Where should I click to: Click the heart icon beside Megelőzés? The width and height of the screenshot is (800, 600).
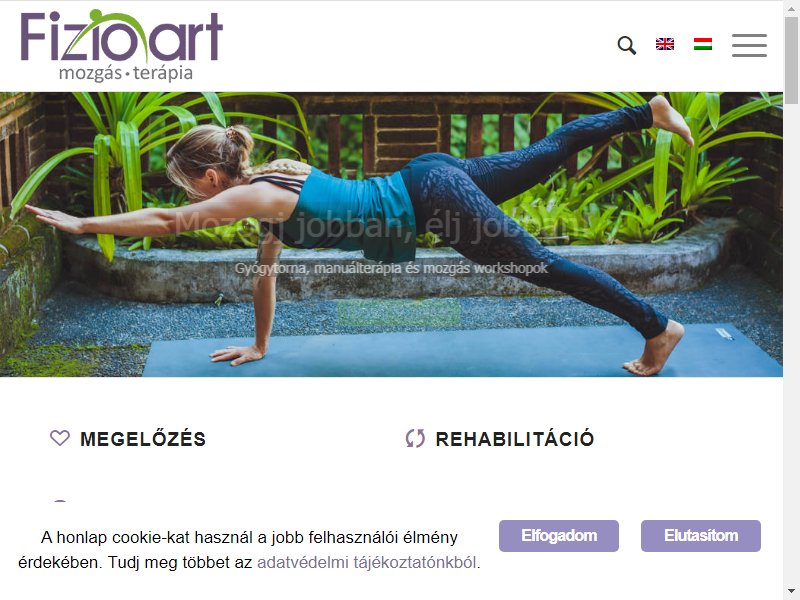[60, 438]
